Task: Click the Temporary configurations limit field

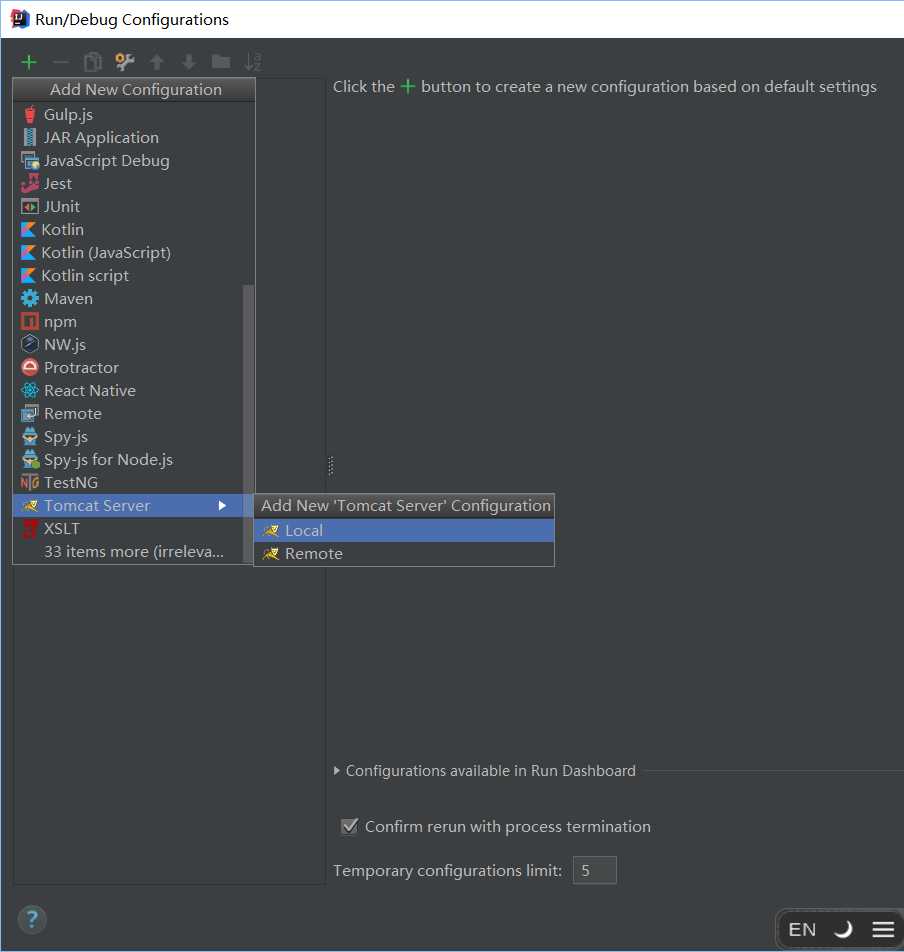Action: 594,870
